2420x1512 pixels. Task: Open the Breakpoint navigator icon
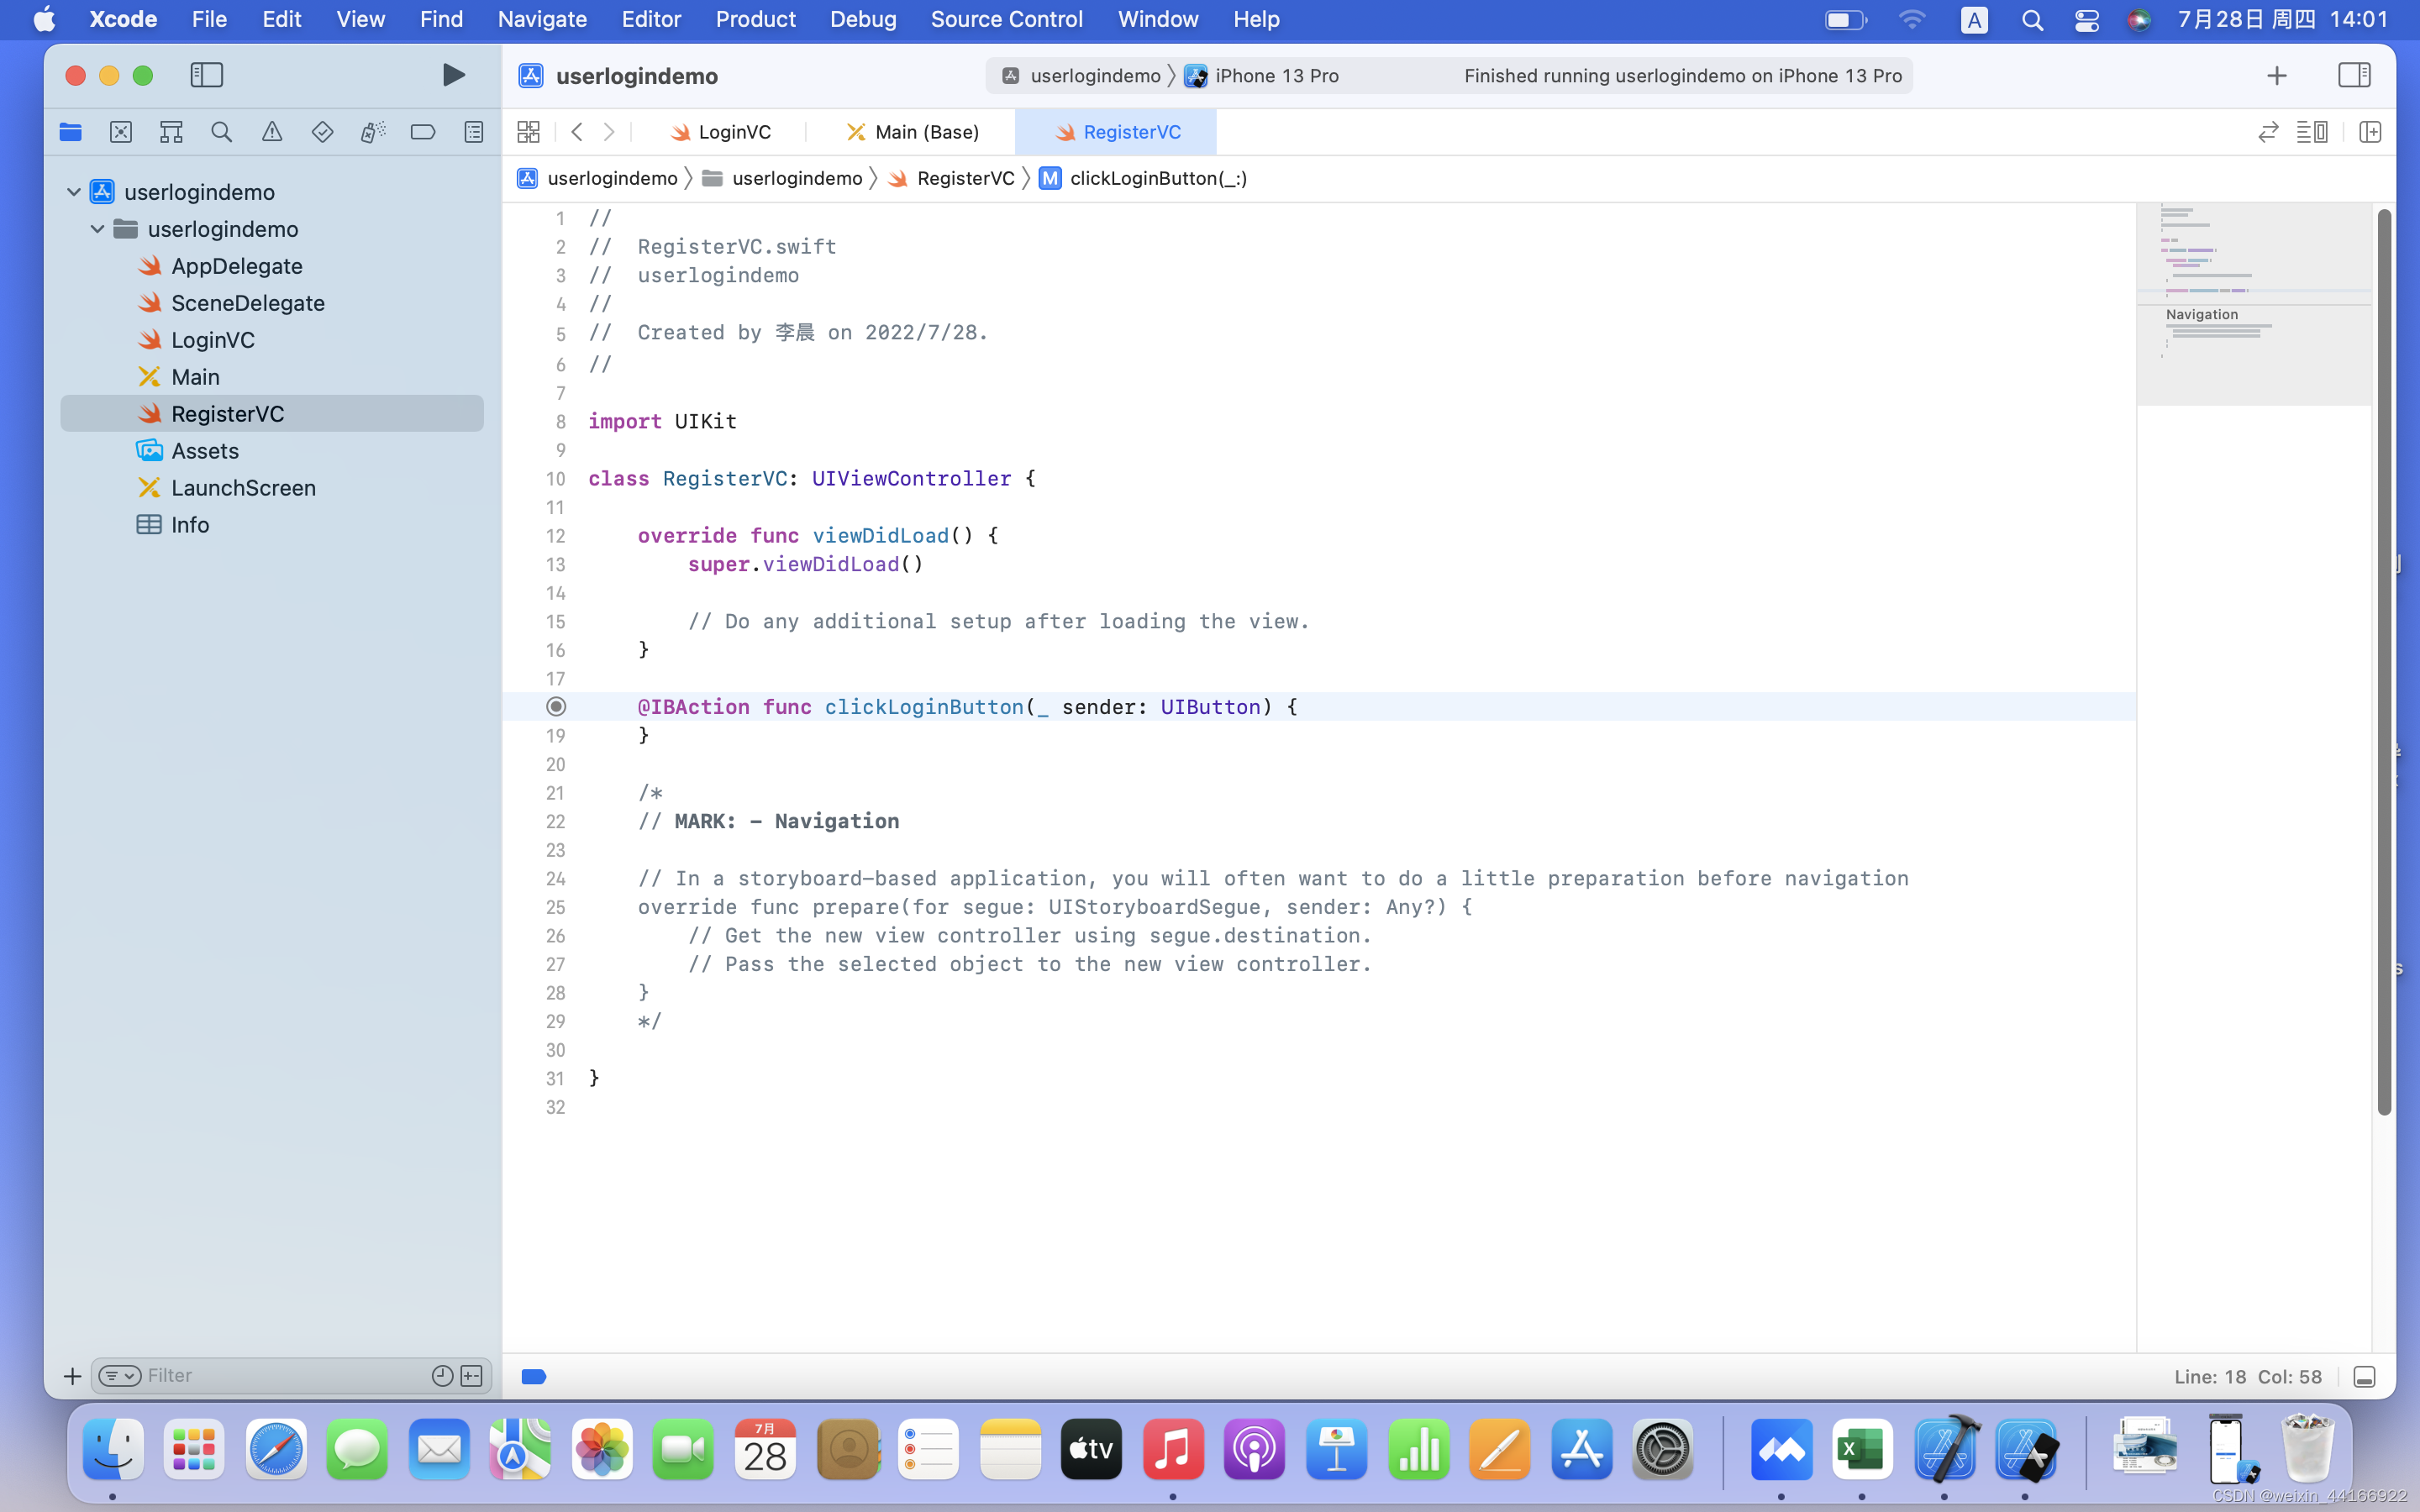(x=423, y=132)
